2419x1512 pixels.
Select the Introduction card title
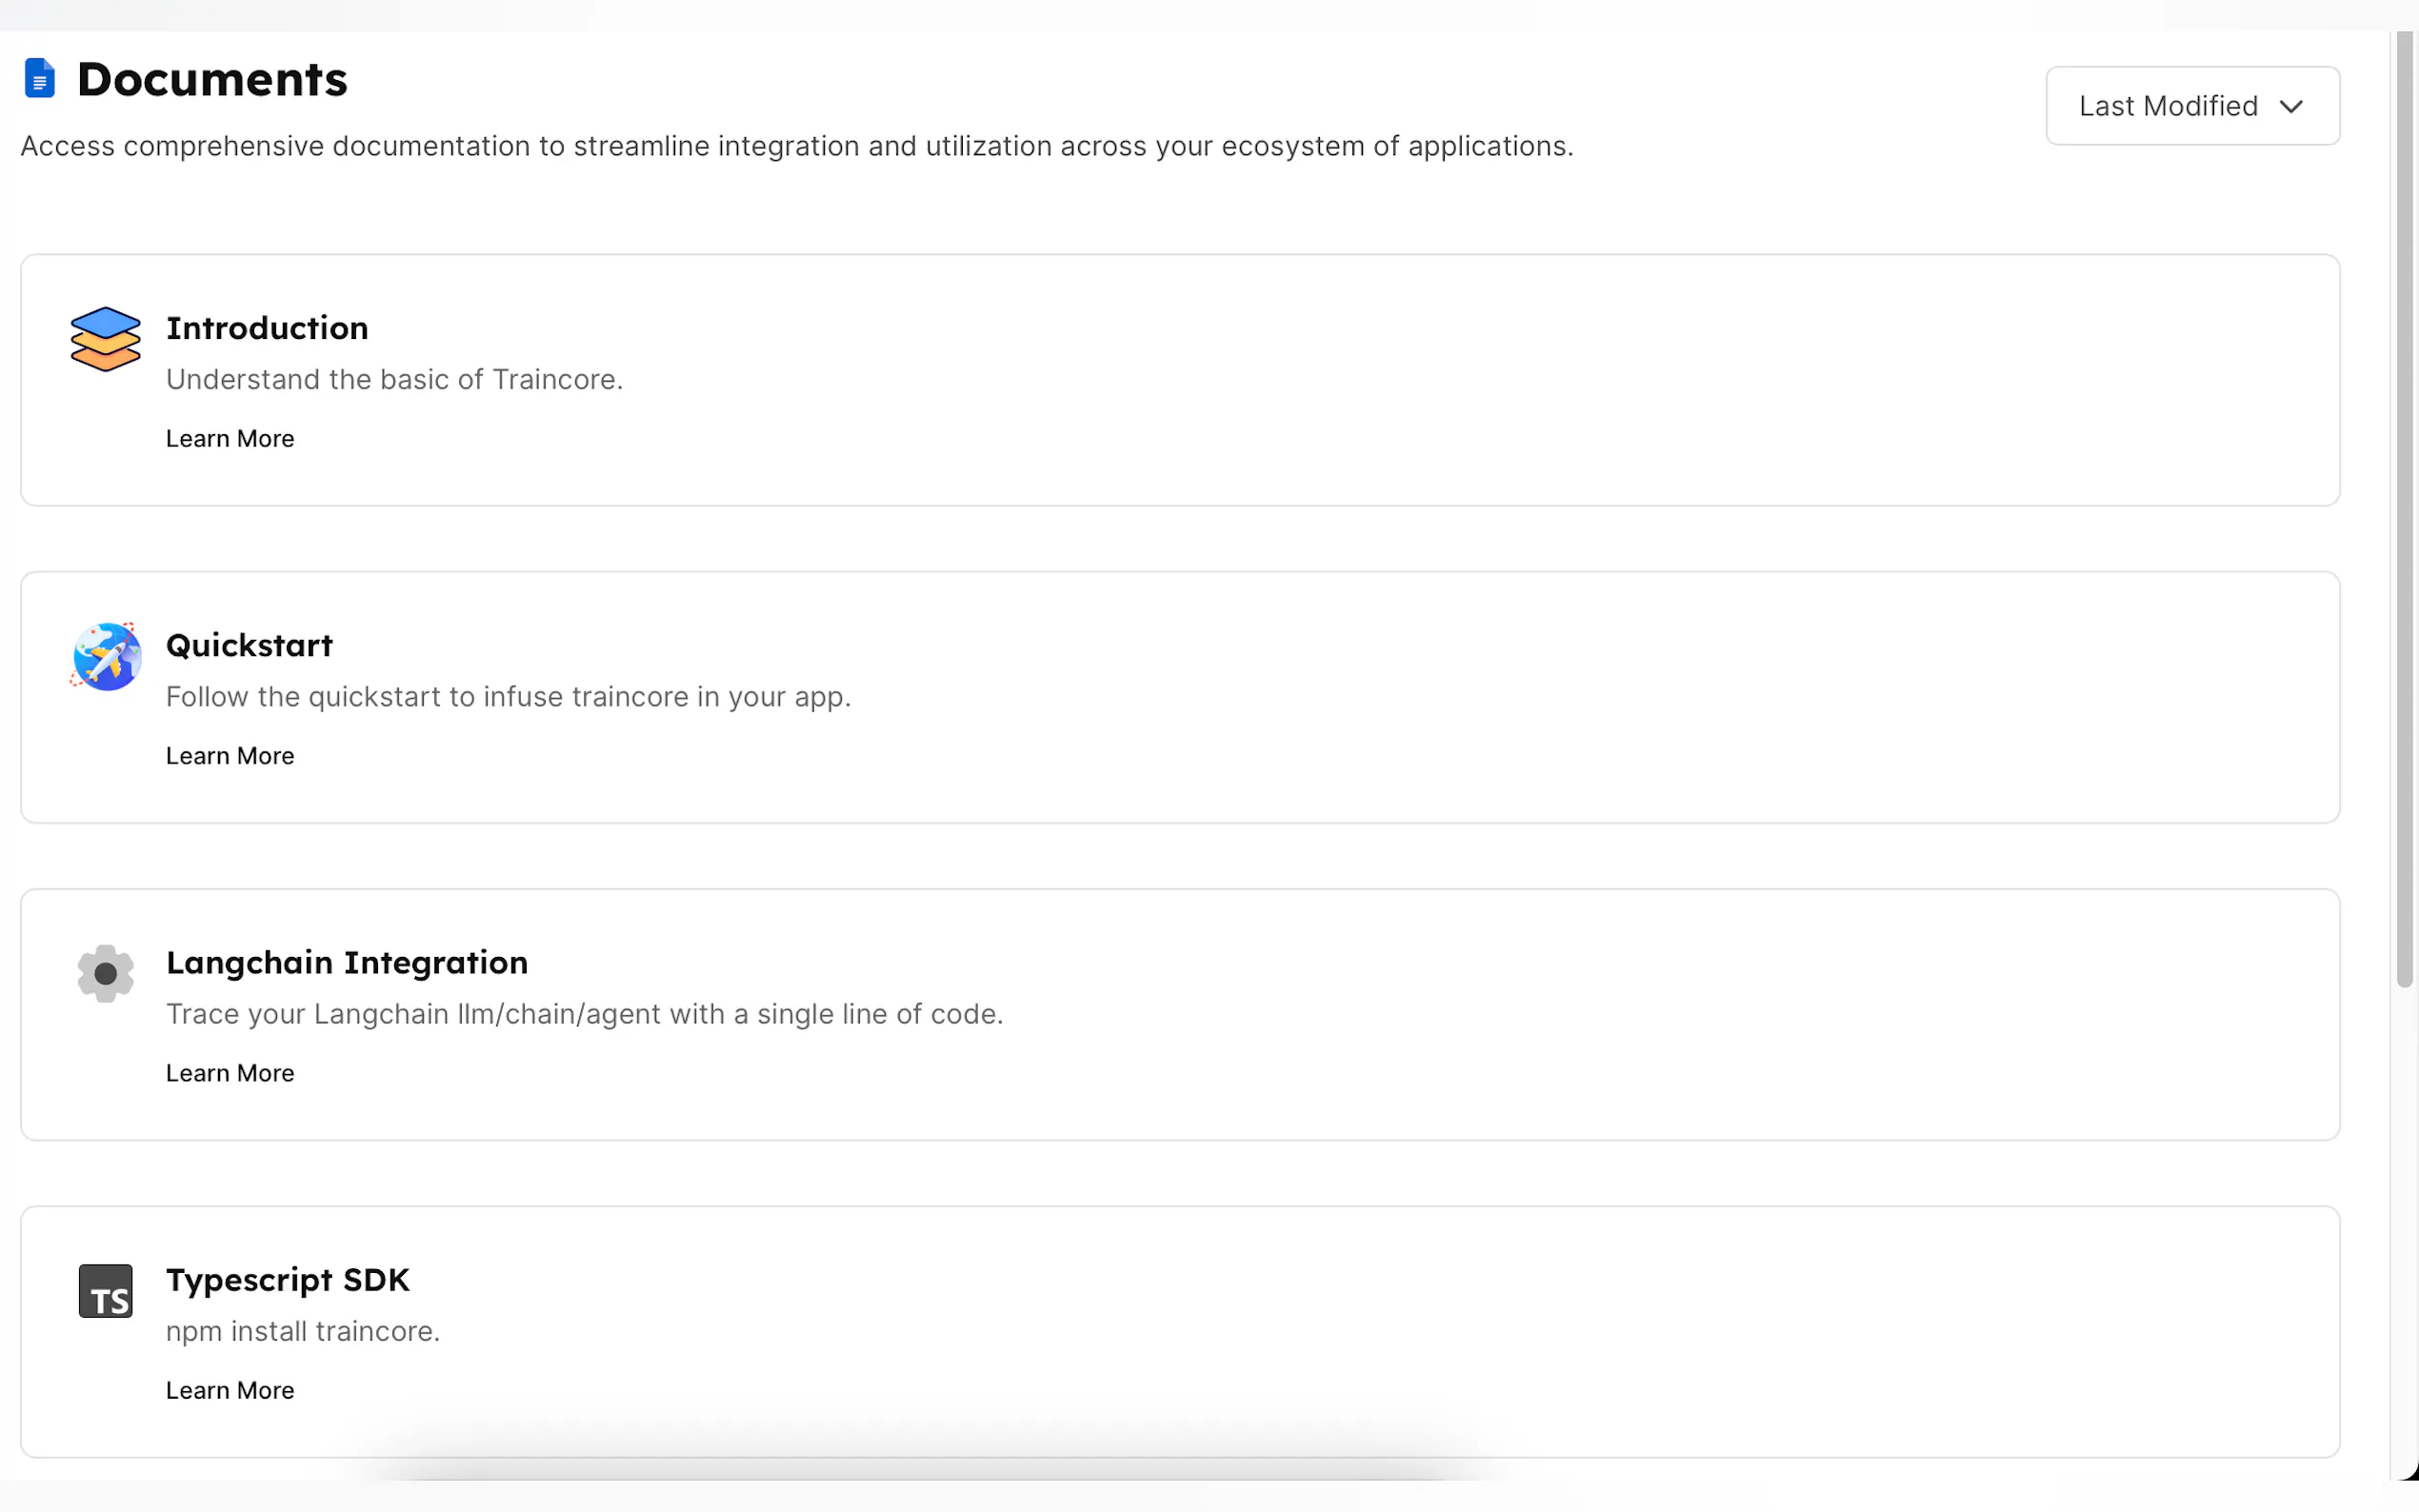[x=267, y=328]
